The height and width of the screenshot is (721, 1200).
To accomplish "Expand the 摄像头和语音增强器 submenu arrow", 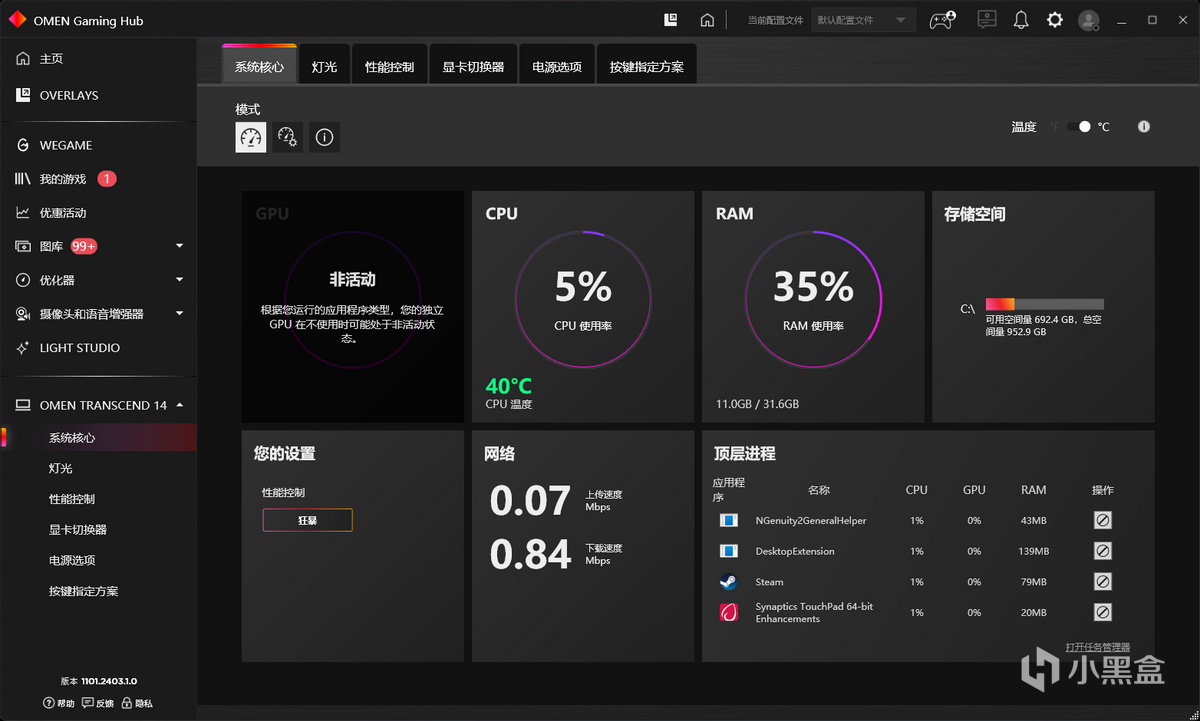I will [180, 314].
